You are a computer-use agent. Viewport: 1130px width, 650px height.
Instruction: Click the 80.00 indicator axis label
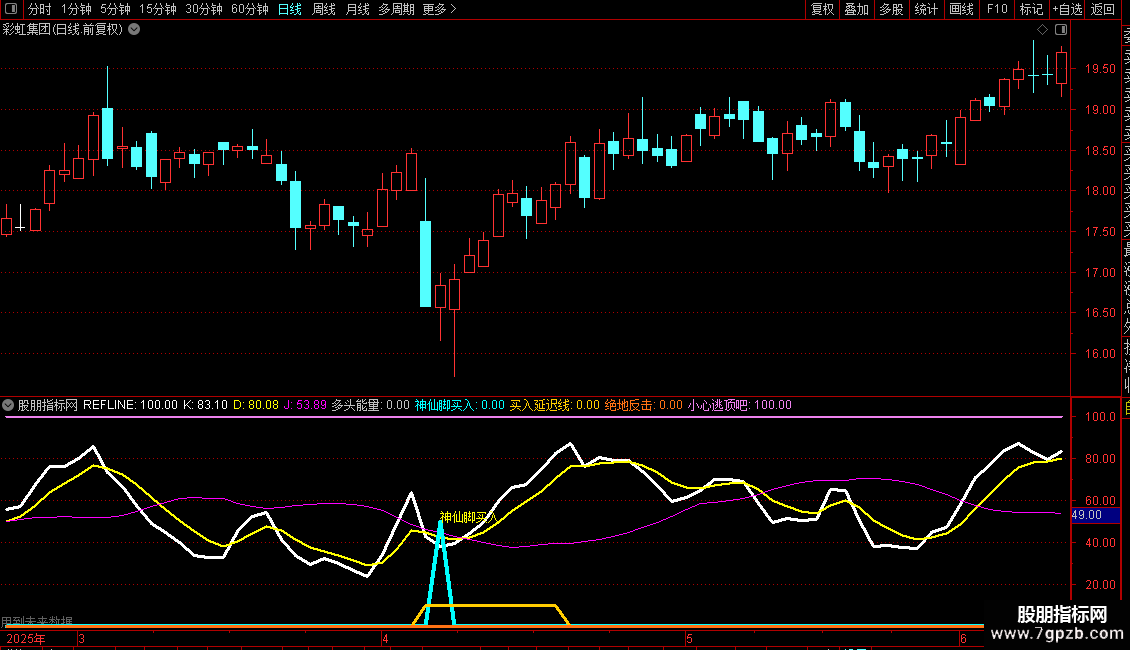pyautogui.click(x=1100, y=459)
